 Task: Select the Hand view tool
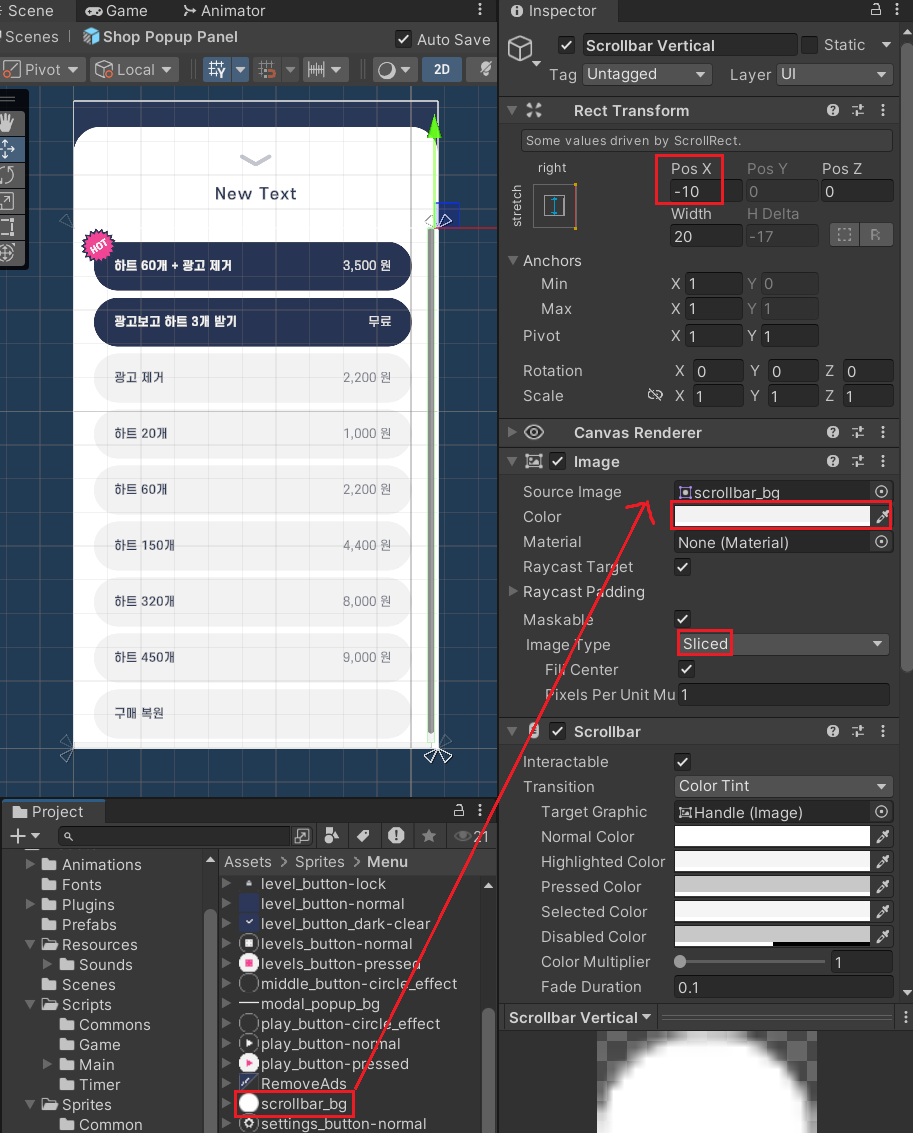(x=9, y=123)
